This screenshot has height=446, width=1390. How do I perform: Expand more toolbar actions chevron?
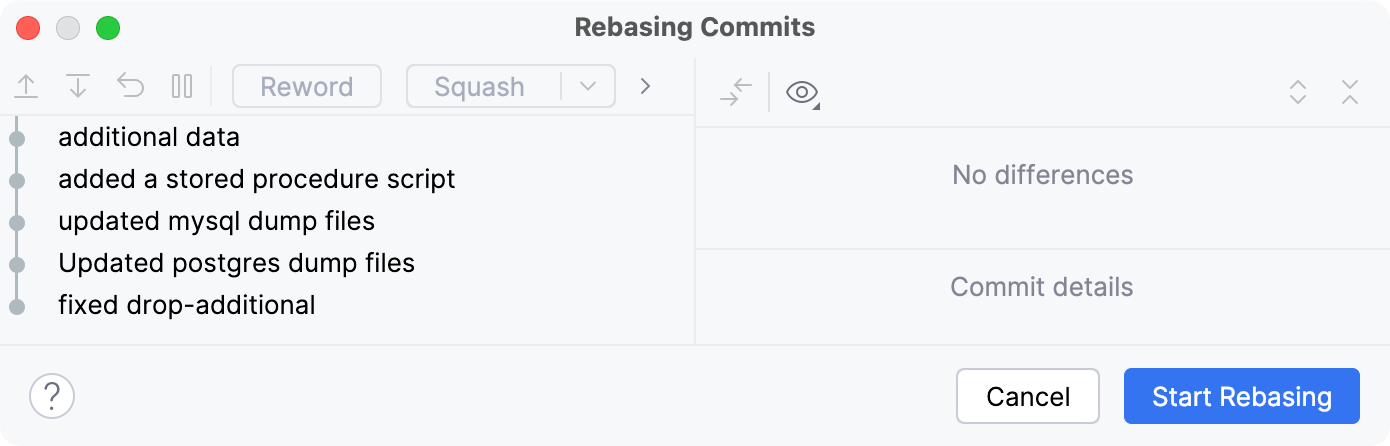coord(645,87)
